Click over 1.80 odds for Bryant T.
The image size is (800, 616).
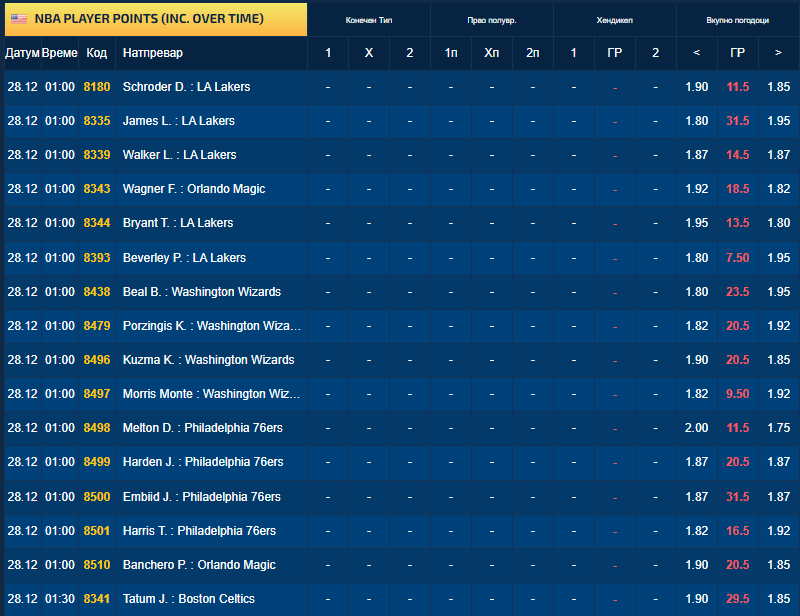(779, 223)
